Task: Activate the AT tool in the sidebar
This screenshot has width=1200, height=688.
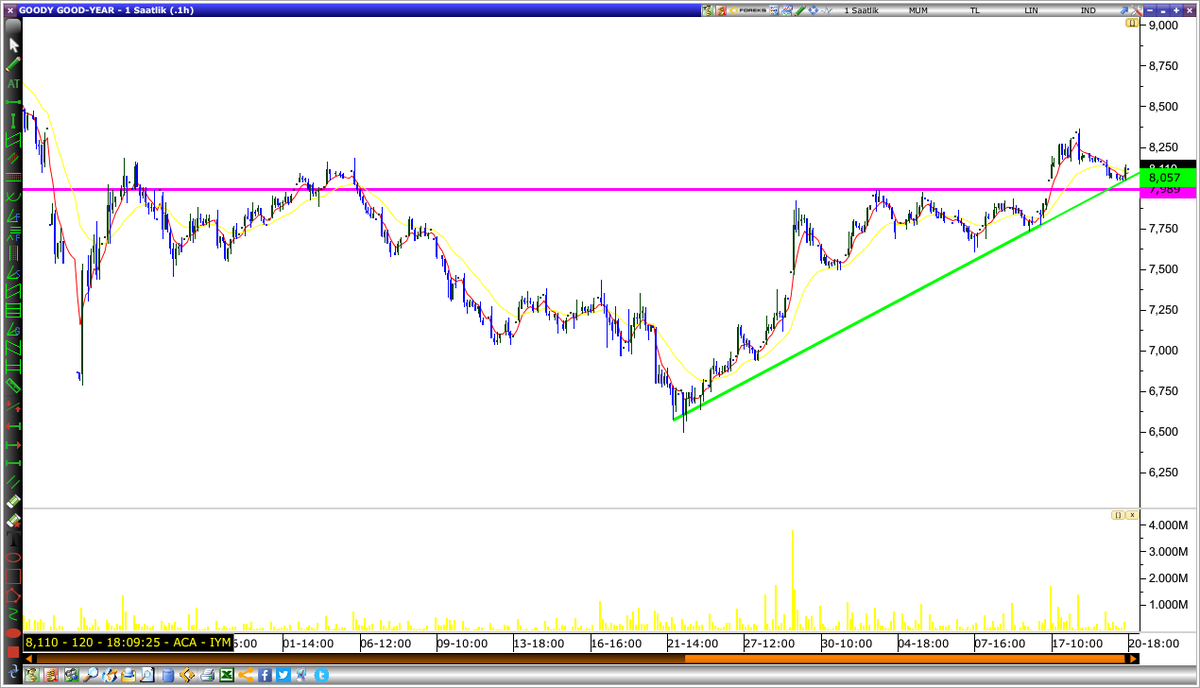Action: click(x=13, y=82)
